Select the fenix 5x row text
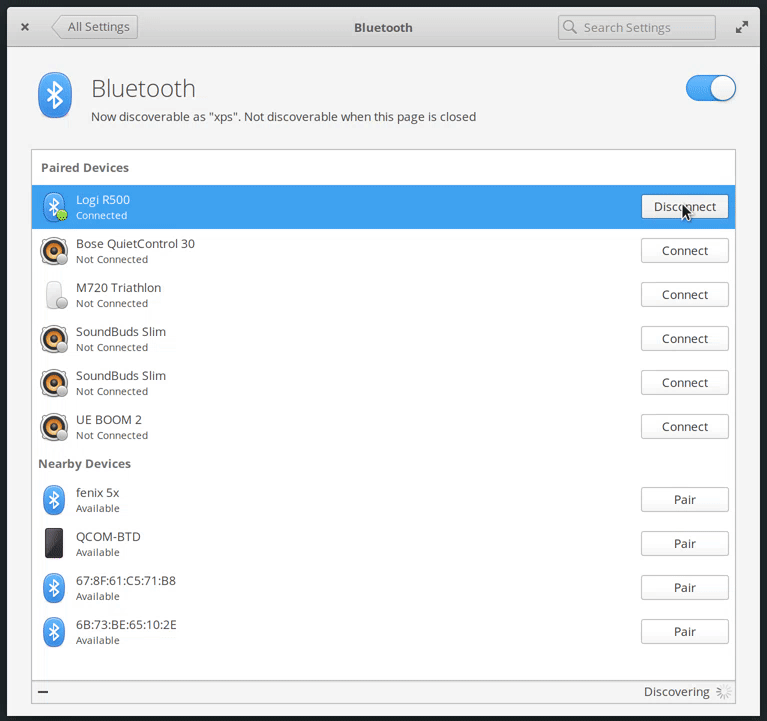 coord(97,493)
